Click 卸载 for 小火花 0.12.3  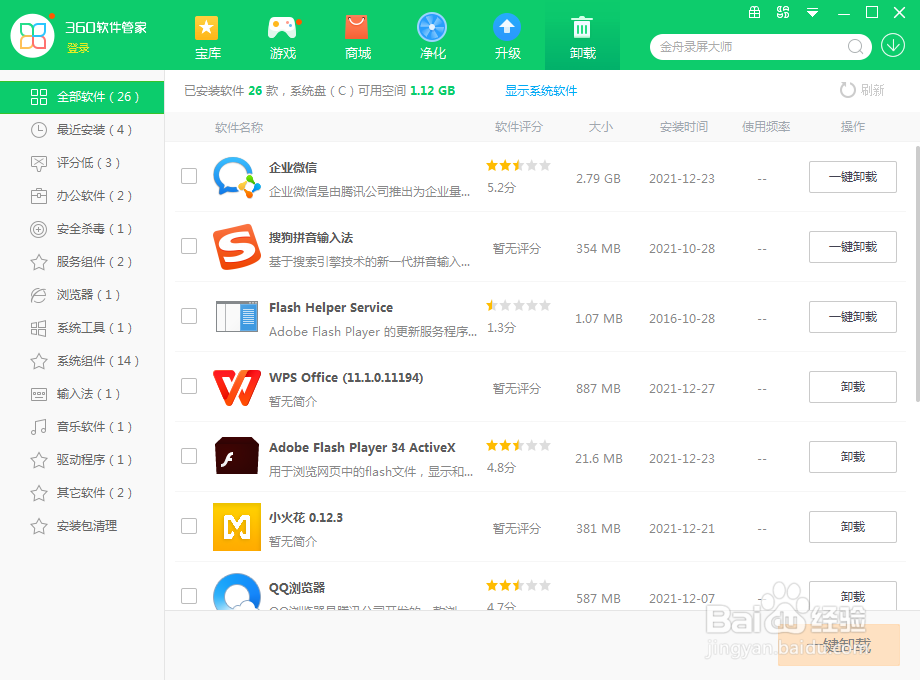point(853,527)
